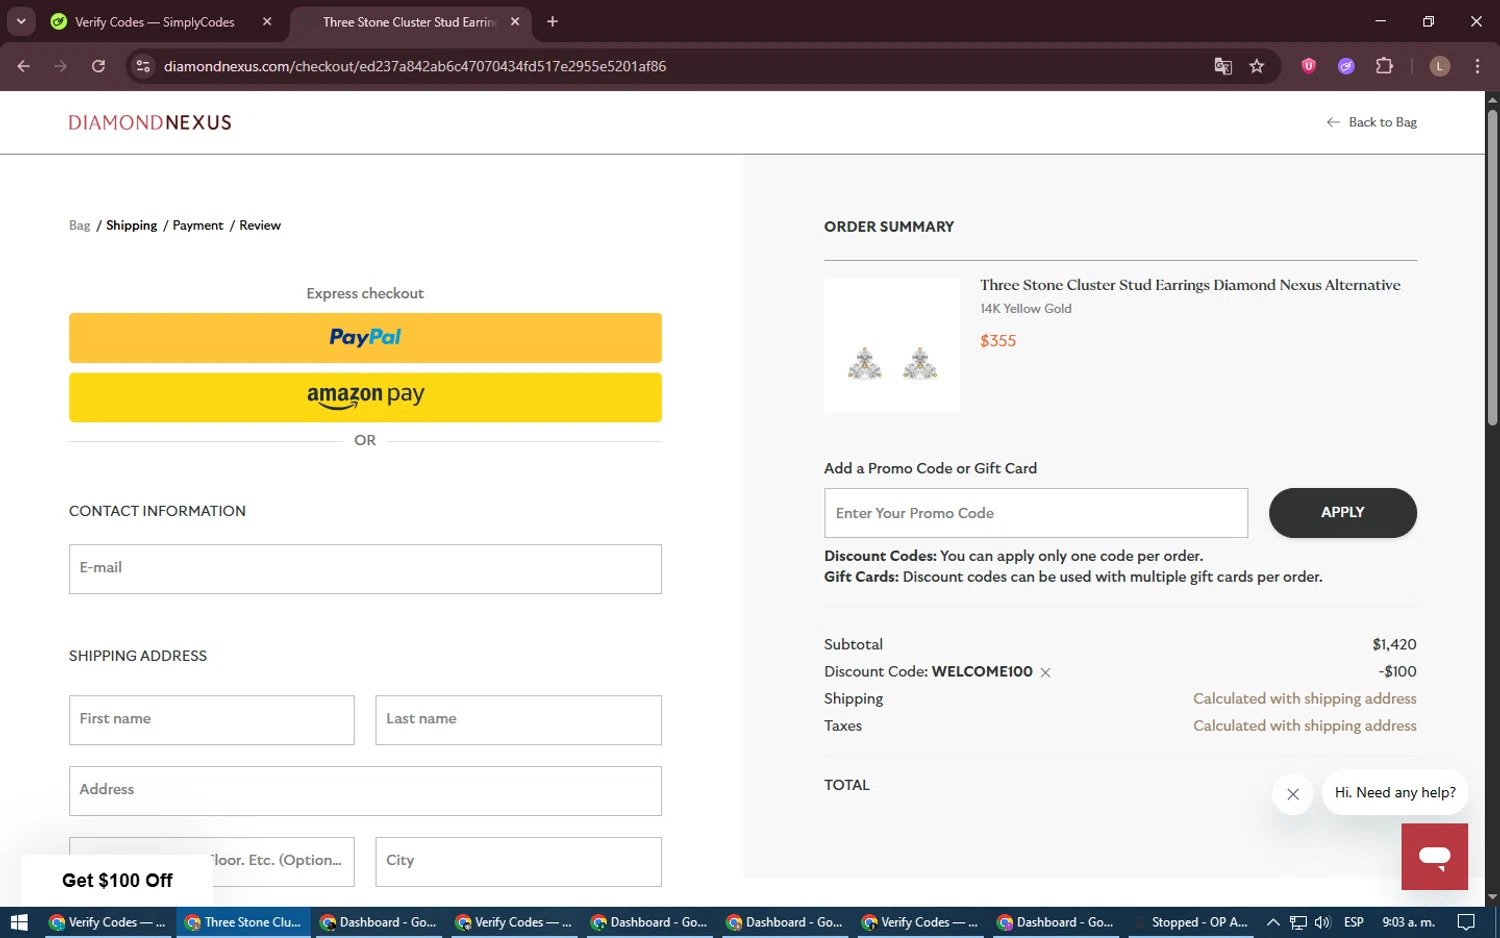Focus the First name field

coord(211,720)
